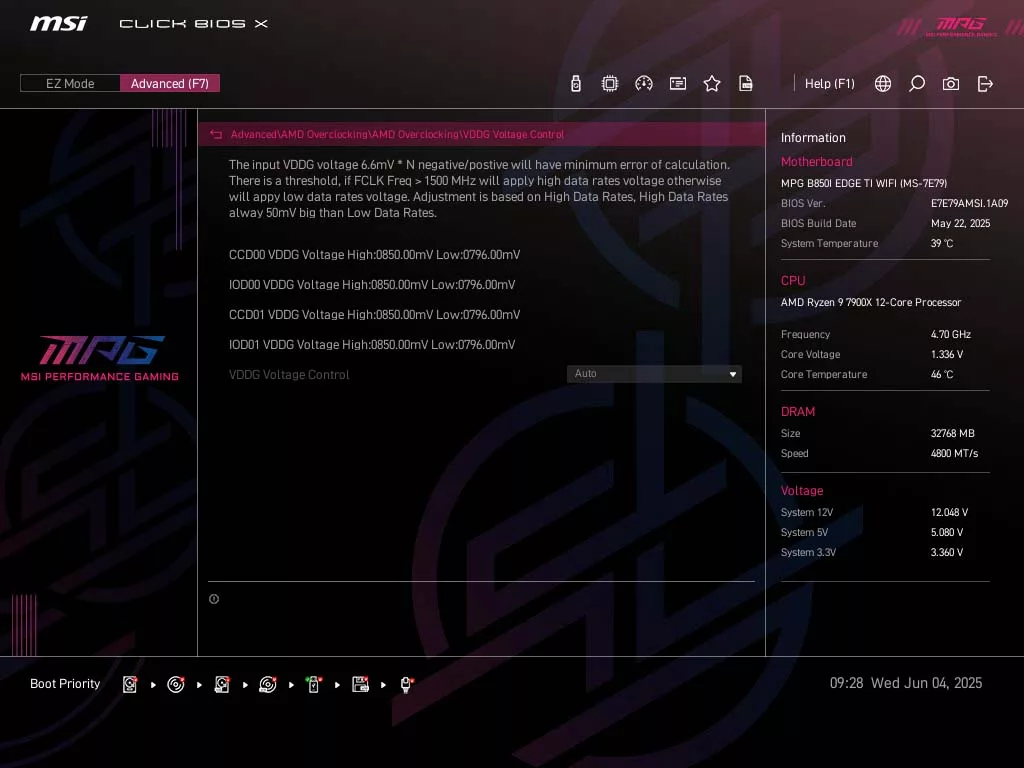Screen dimensions: 1024x768
Task: Select the USB key boot device with green dot
Action: coord(314,684)
